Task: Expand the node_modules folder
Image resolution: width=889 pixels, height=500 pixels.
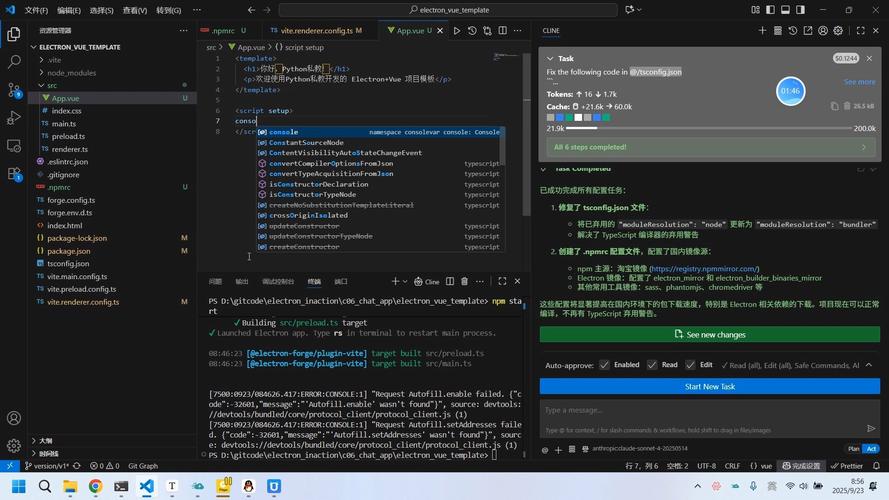Action: [41, 73]
